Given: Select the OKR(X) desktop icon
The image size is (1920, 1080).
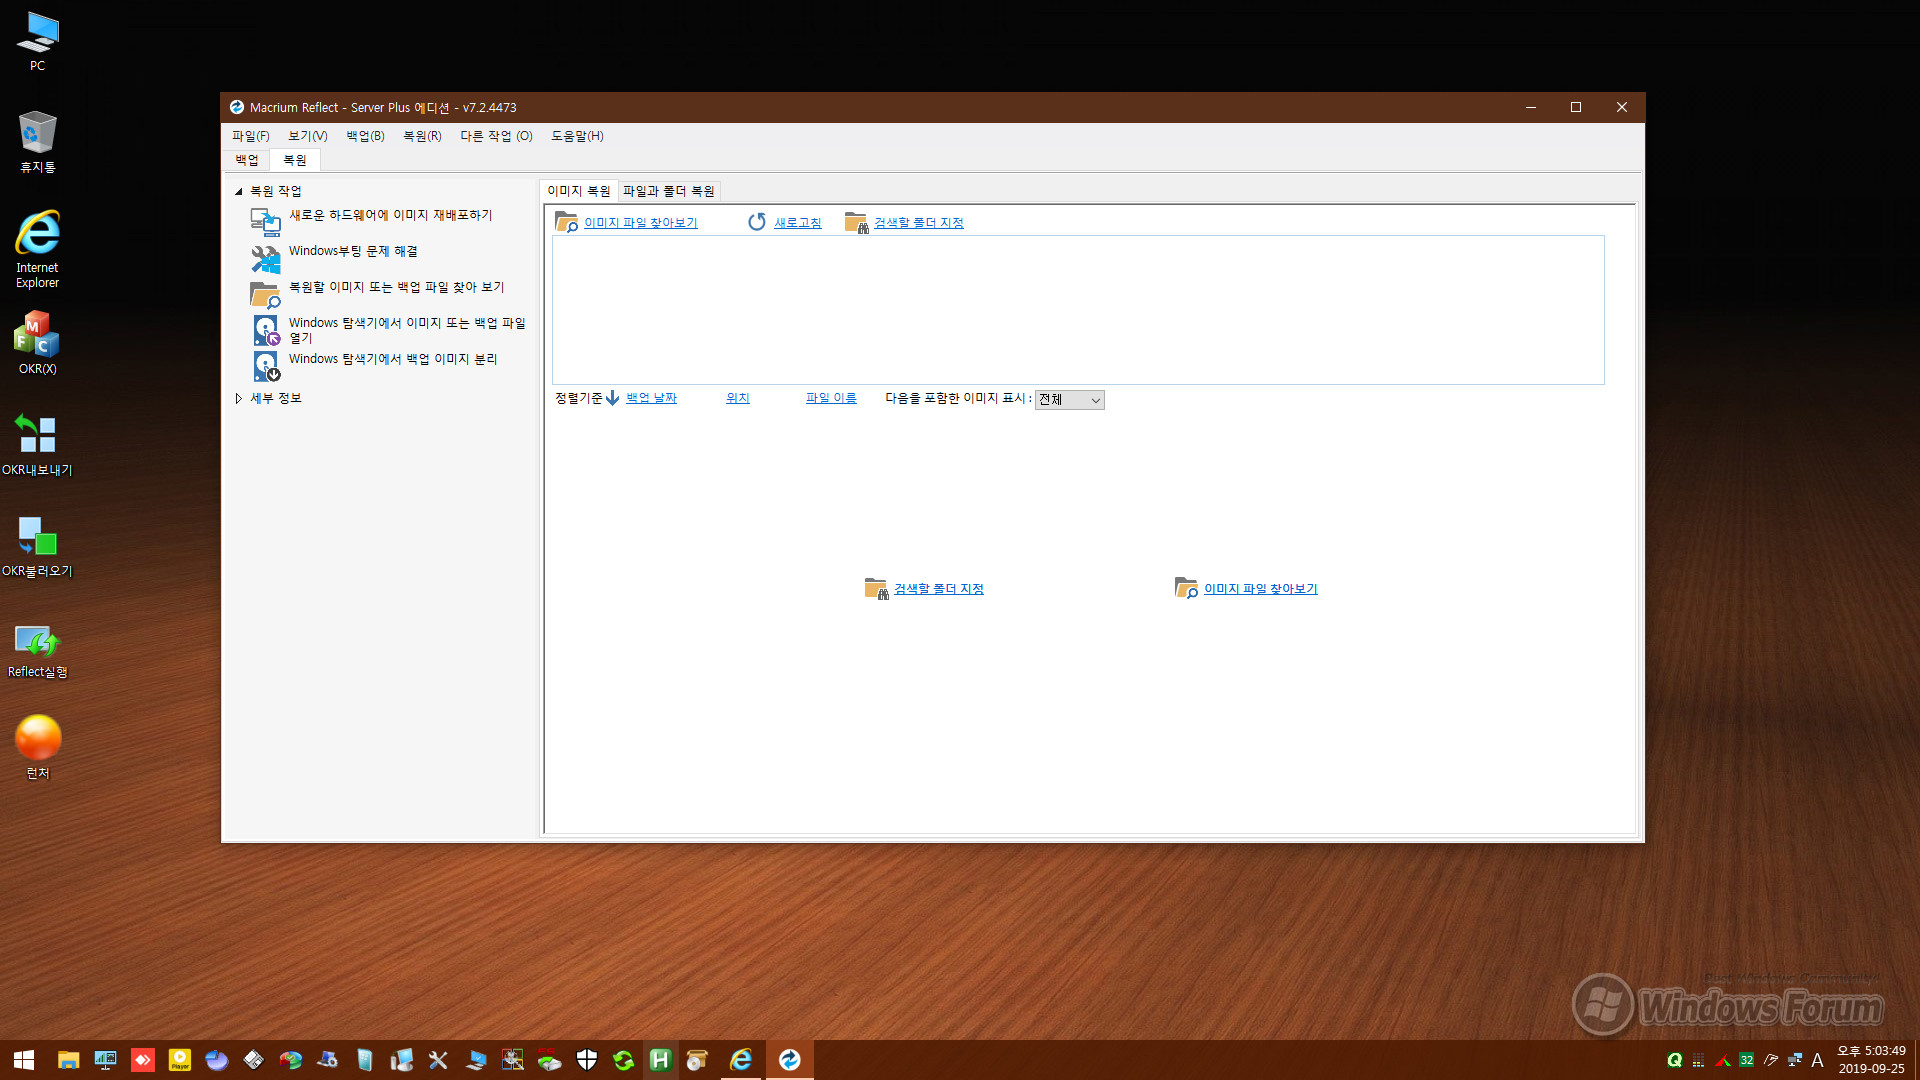Looking at the screenshot, I should (37, 343).
